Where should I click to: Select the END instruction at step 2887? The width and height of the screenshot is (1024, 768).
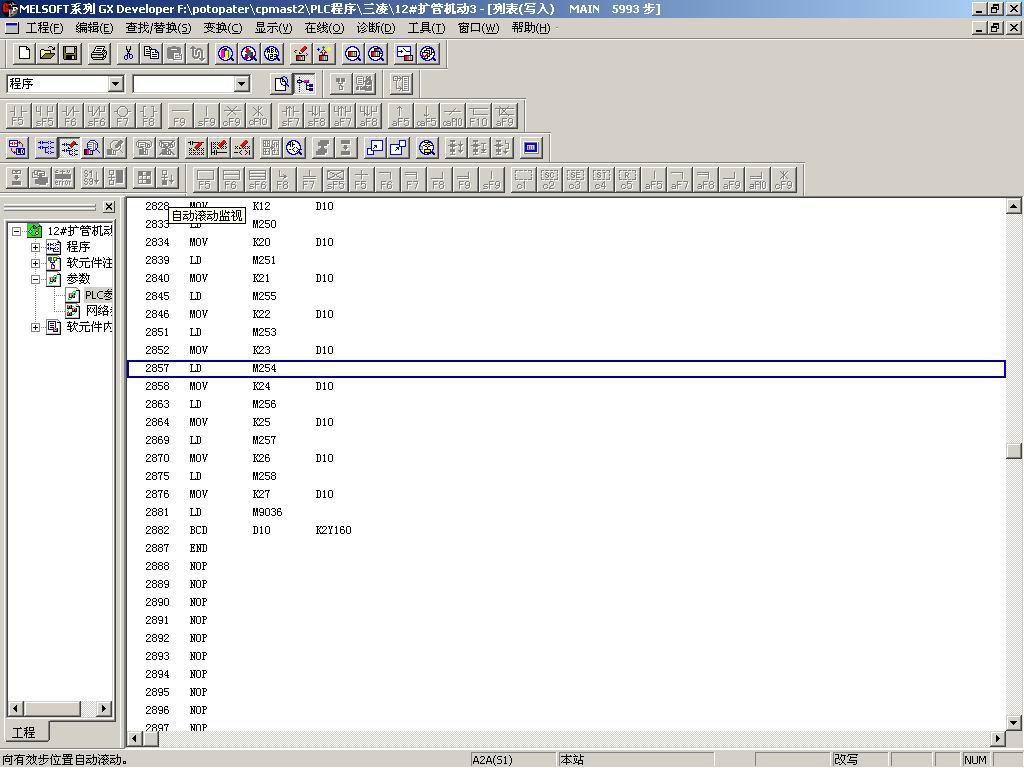199,549
